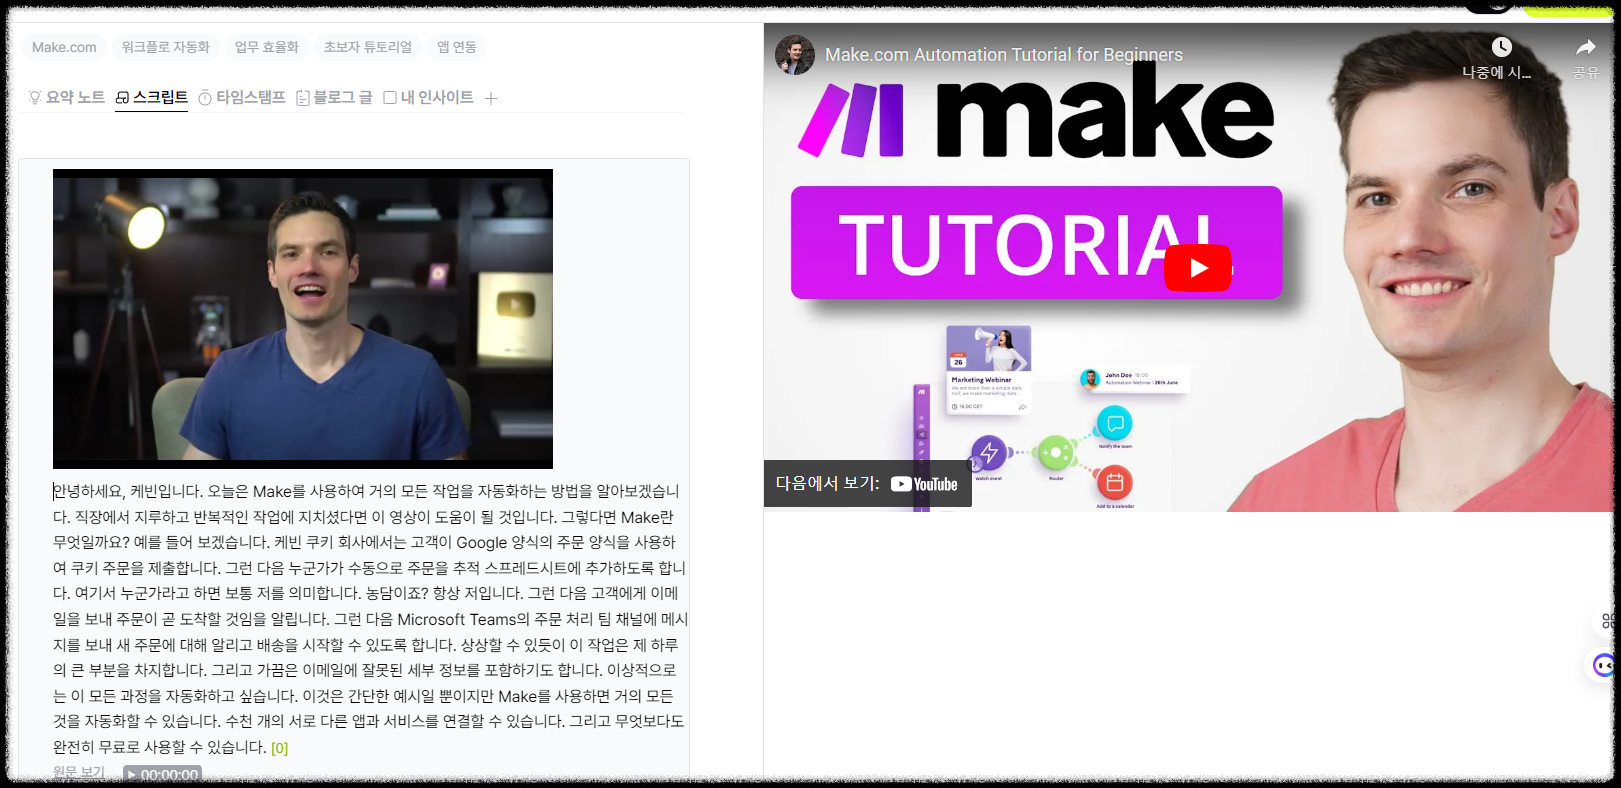Add a new tab with plus icon

click(x=491, y=98)
